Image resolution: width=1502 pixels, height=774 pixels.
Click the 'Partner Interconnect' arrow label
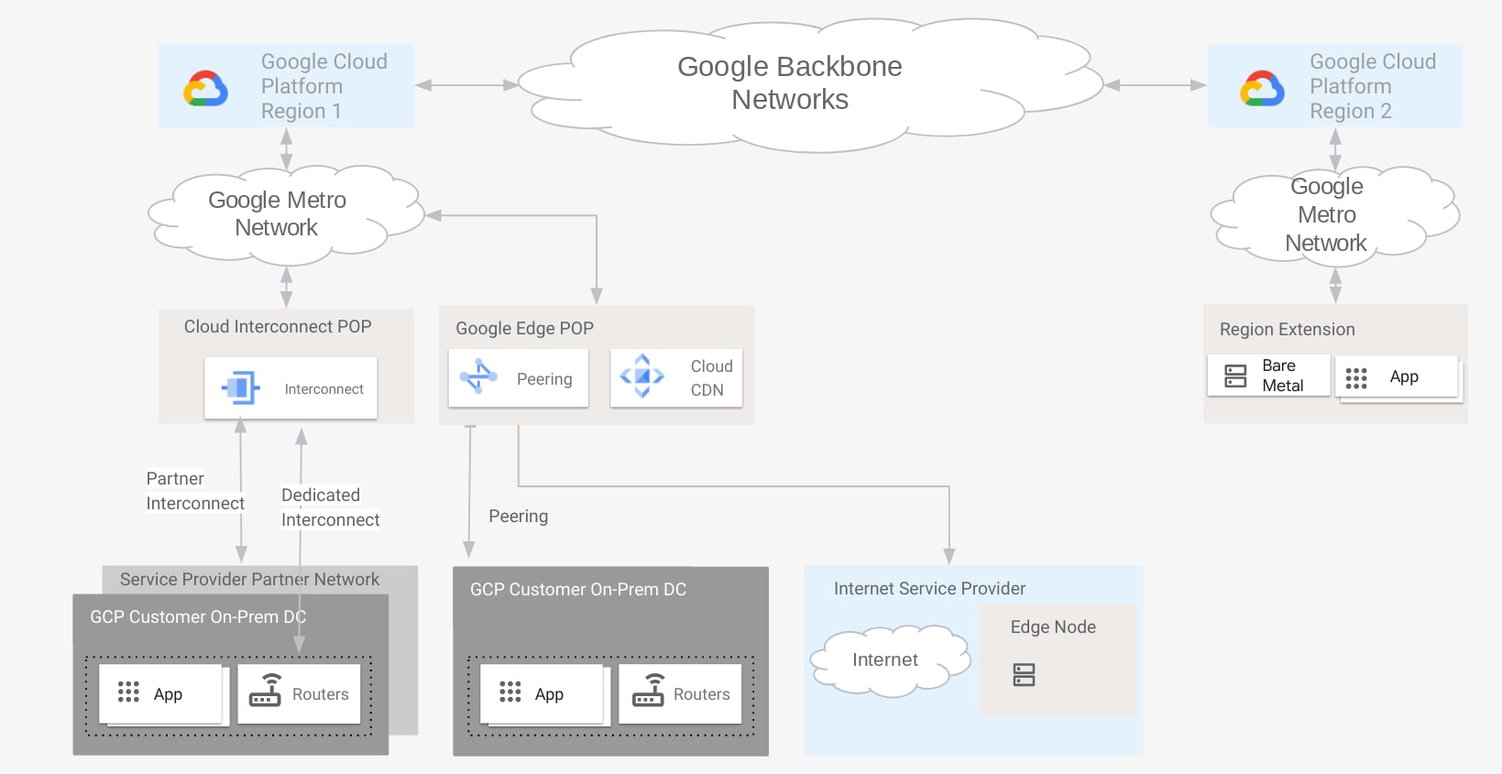tap(195, 491)
